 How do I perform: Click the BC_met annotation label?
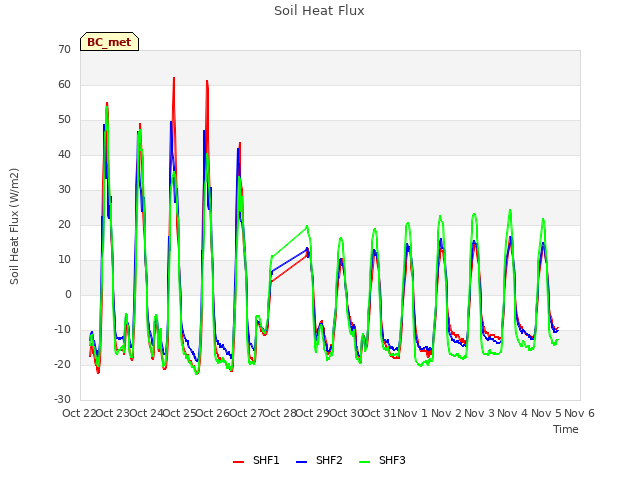pos(109,42)
